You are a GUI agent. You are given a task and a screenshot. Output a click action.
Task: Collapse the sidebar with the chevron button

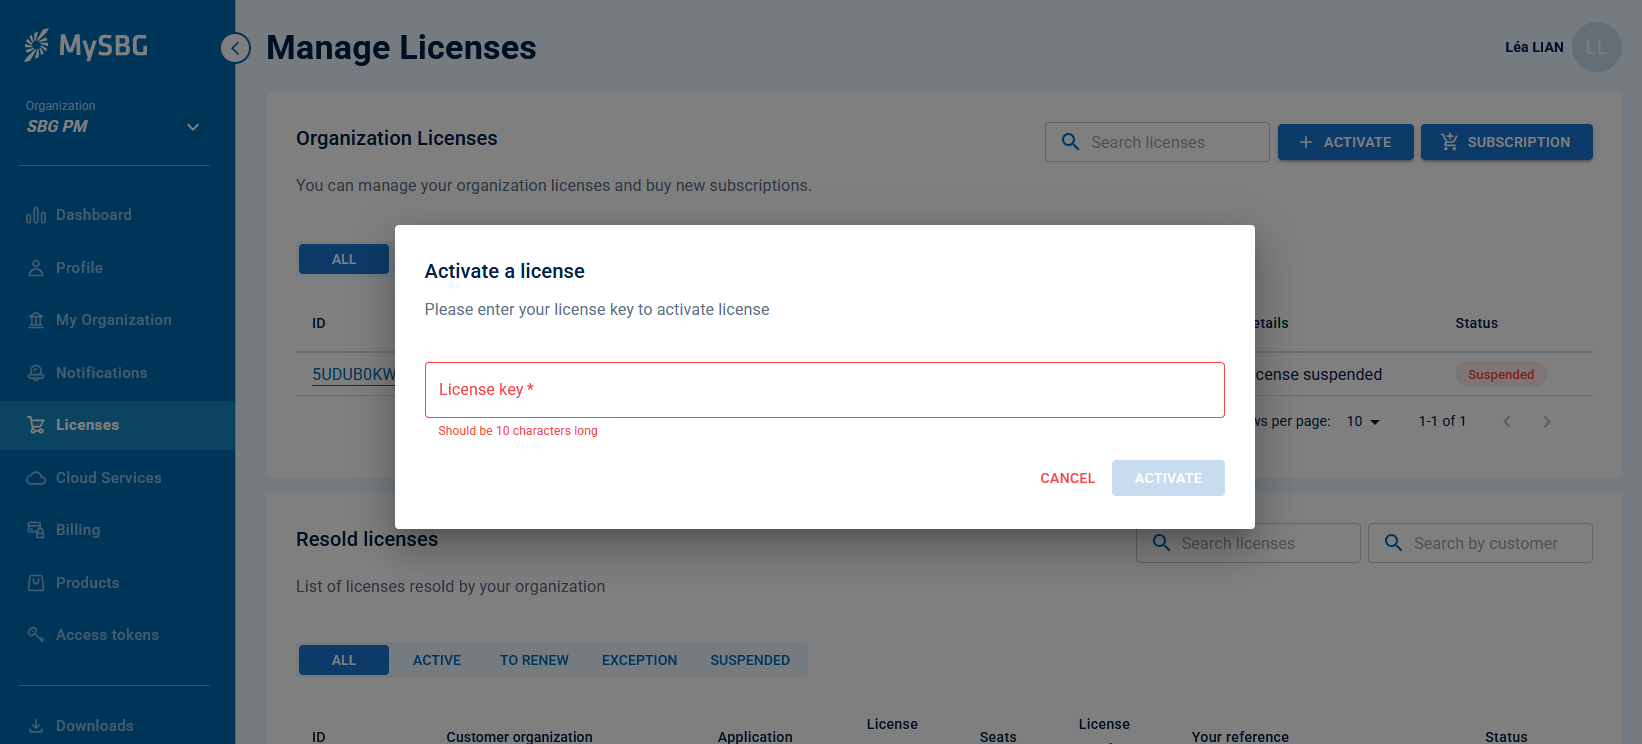click(236, 48)
